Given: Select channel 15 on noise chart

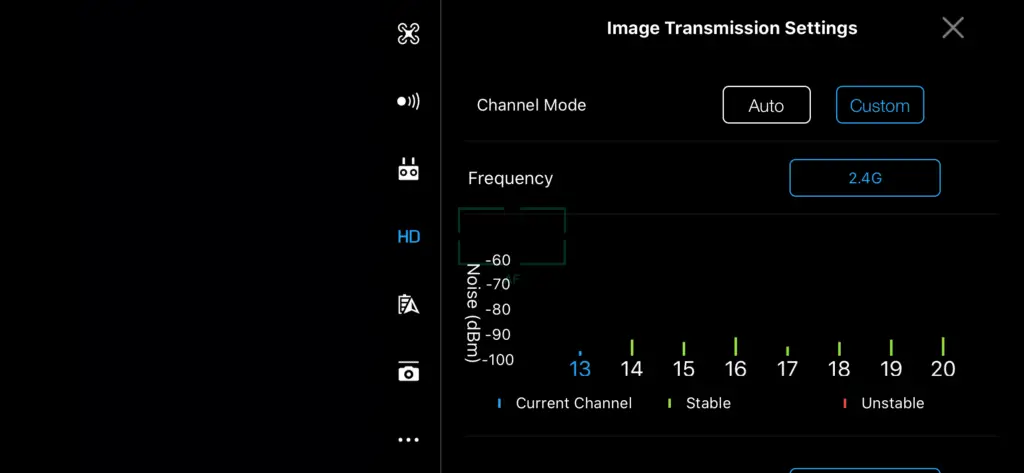Looking at the screenshot, I should tap(684, 368).
